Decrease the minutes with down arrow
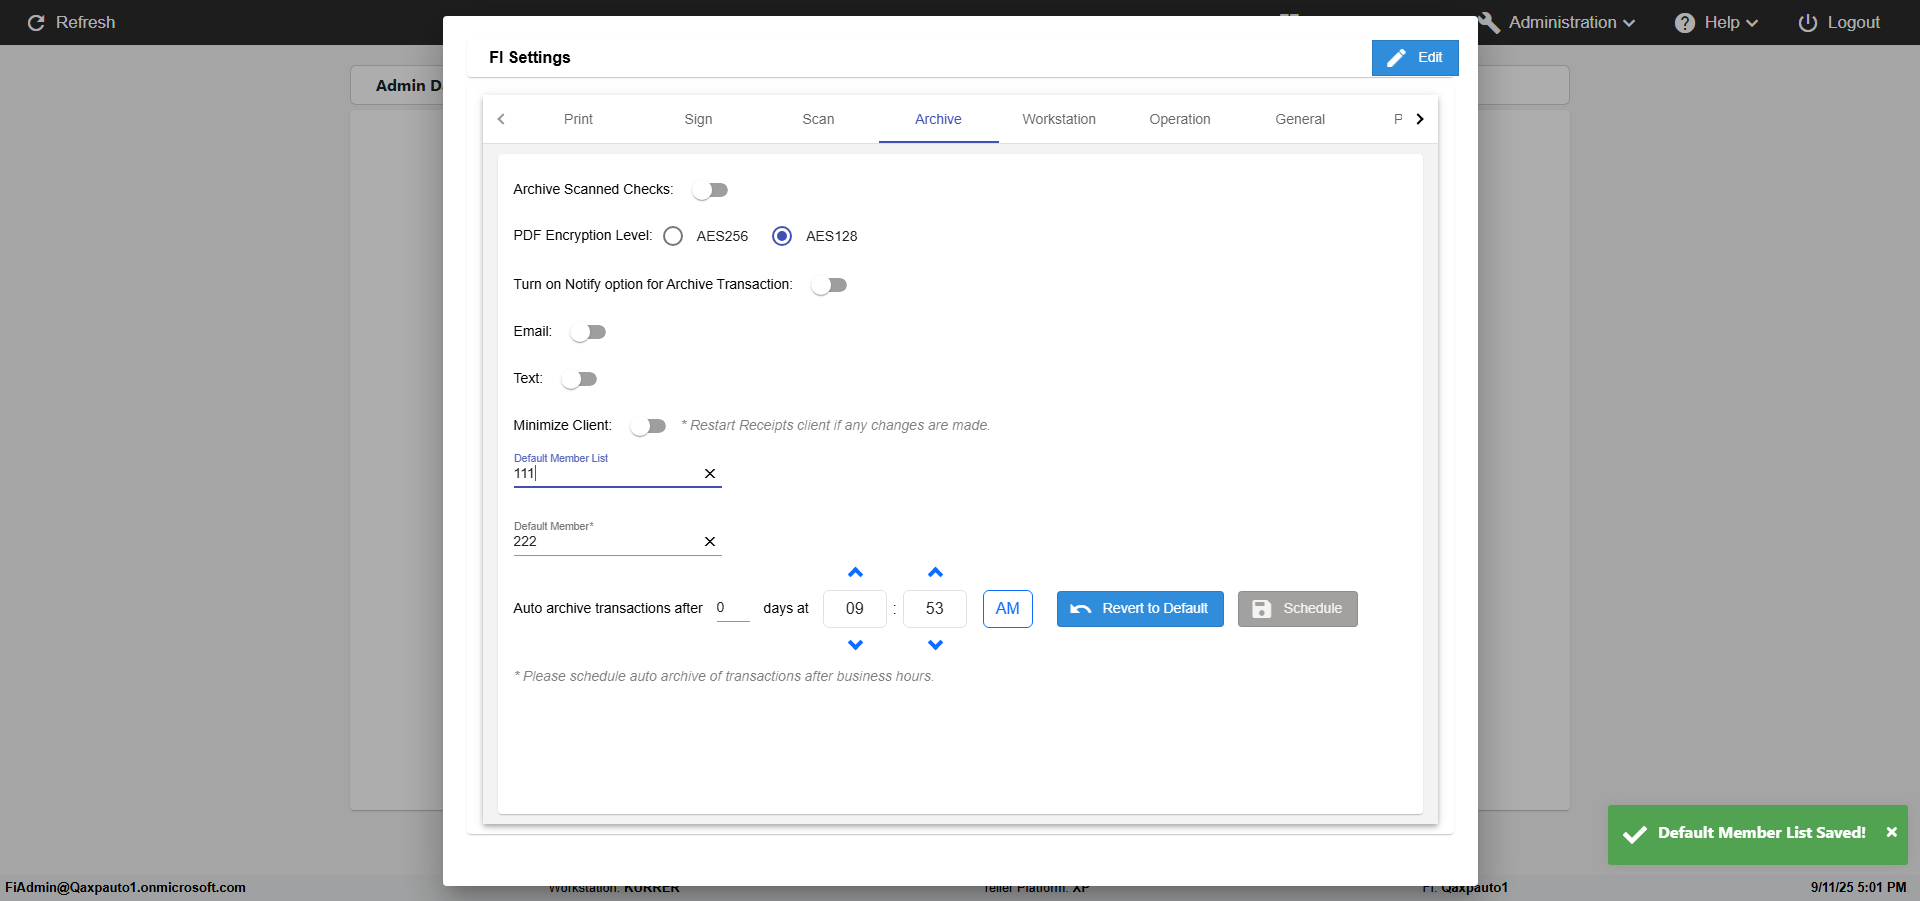 point(935,645)
